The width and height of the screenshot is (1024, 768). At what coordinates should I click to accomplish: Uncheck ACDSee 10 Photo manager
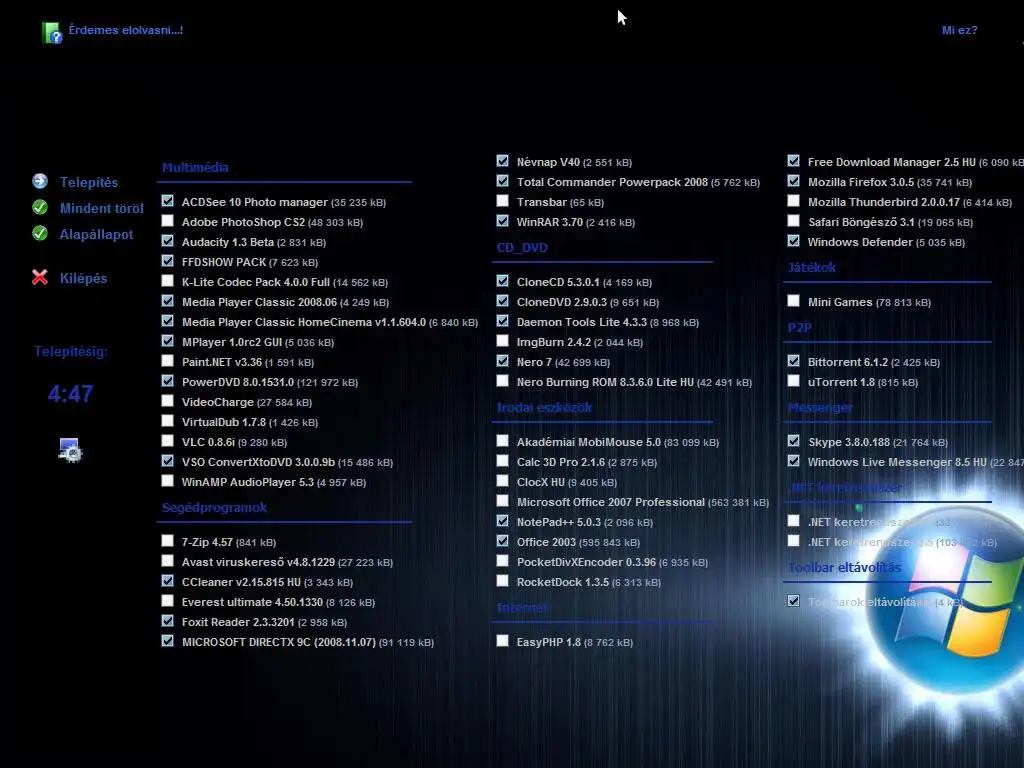click(168, 200)
